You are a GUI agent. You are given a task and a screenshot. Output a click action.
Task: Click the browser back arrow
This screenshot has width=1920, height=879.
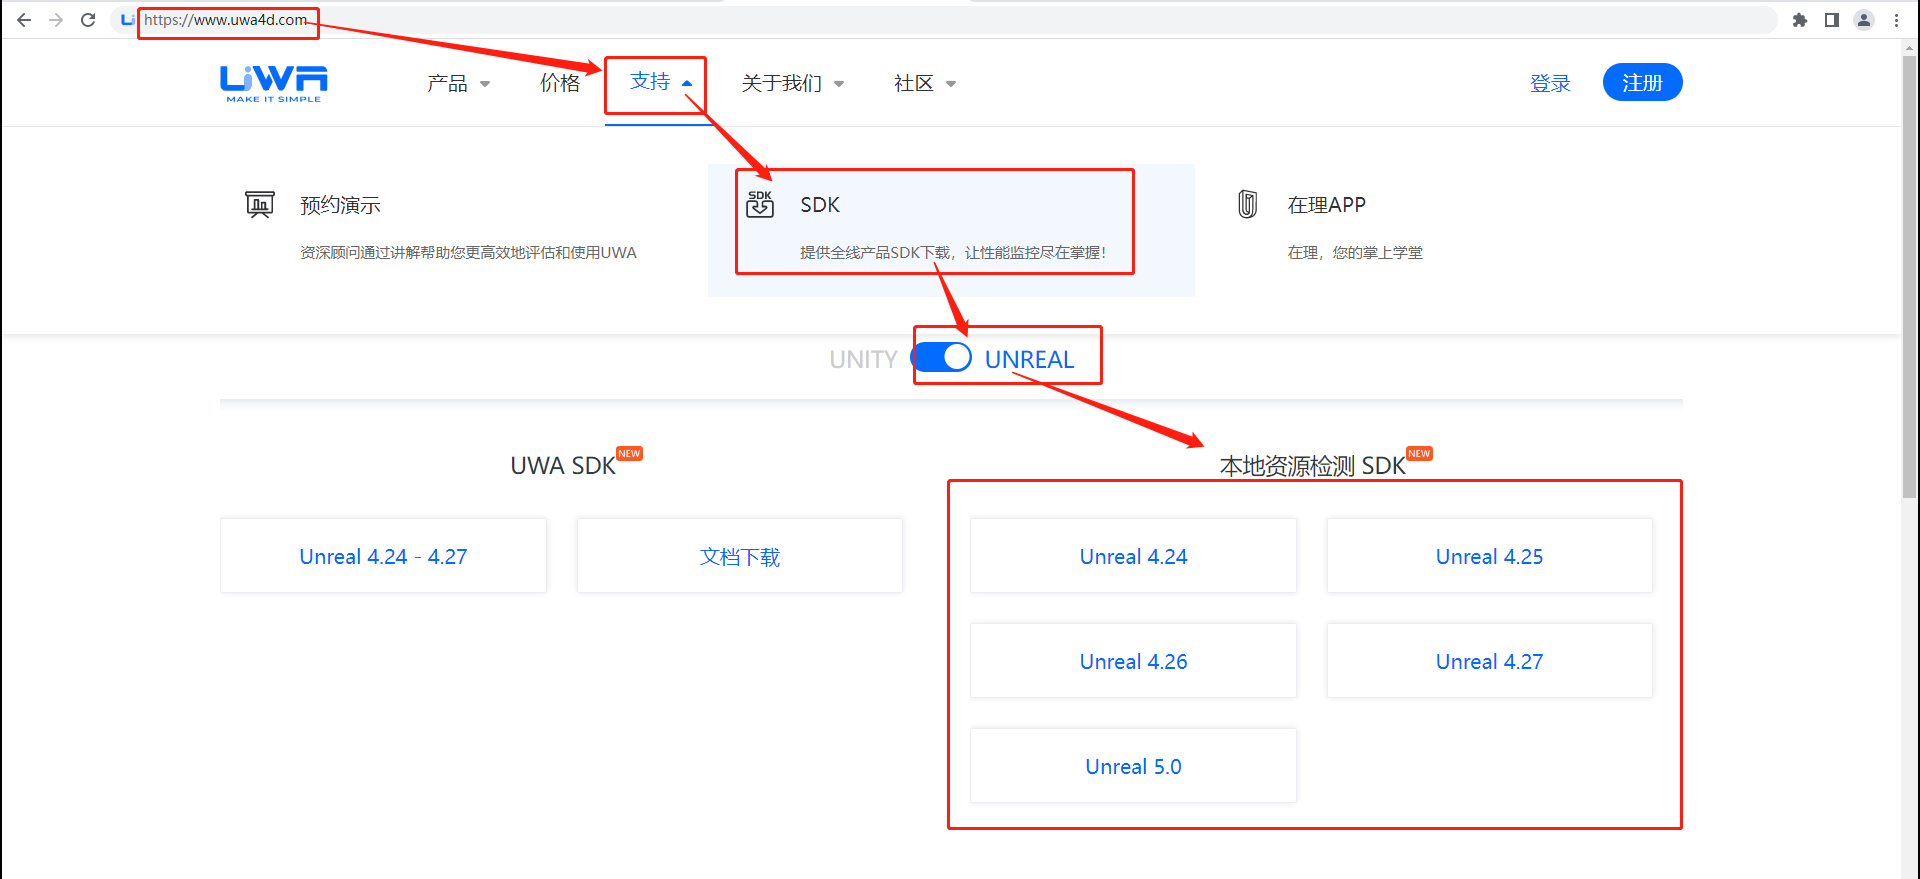[x=24, y=20]
